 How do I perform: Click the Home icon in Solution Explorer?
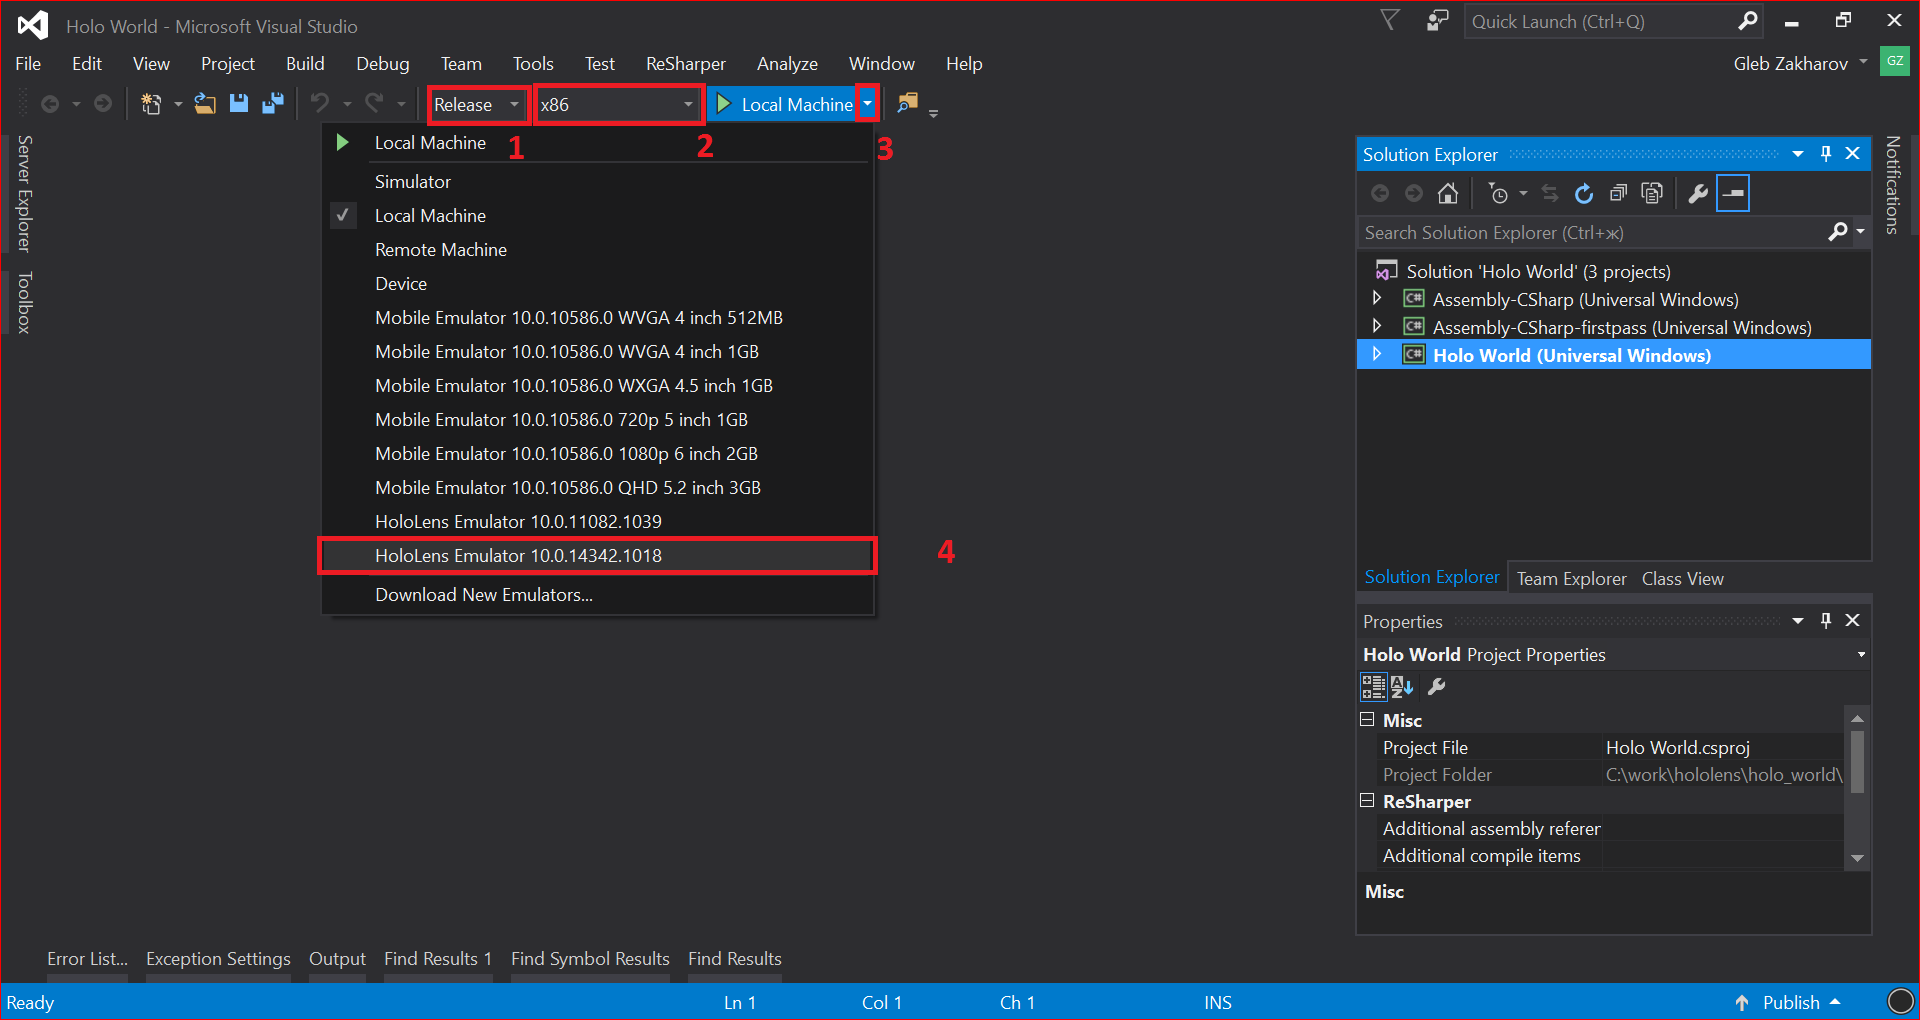(1448, 193)
